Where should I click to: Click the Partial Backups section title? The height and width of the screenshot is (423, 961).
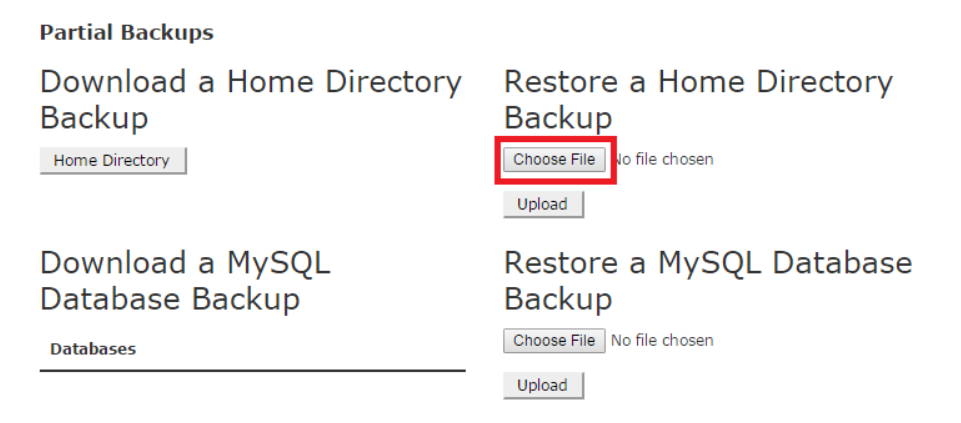click(127, 33)
